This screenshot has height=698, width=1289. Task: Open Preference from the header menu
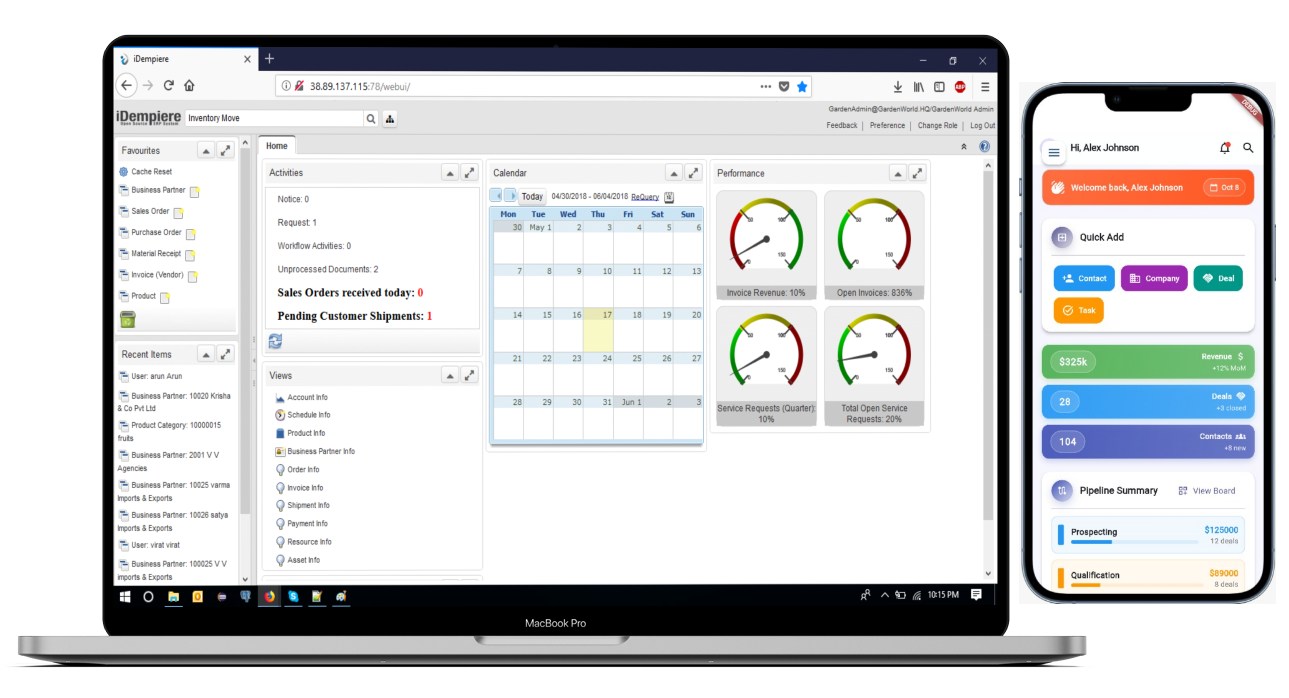(x=887, y=125)
